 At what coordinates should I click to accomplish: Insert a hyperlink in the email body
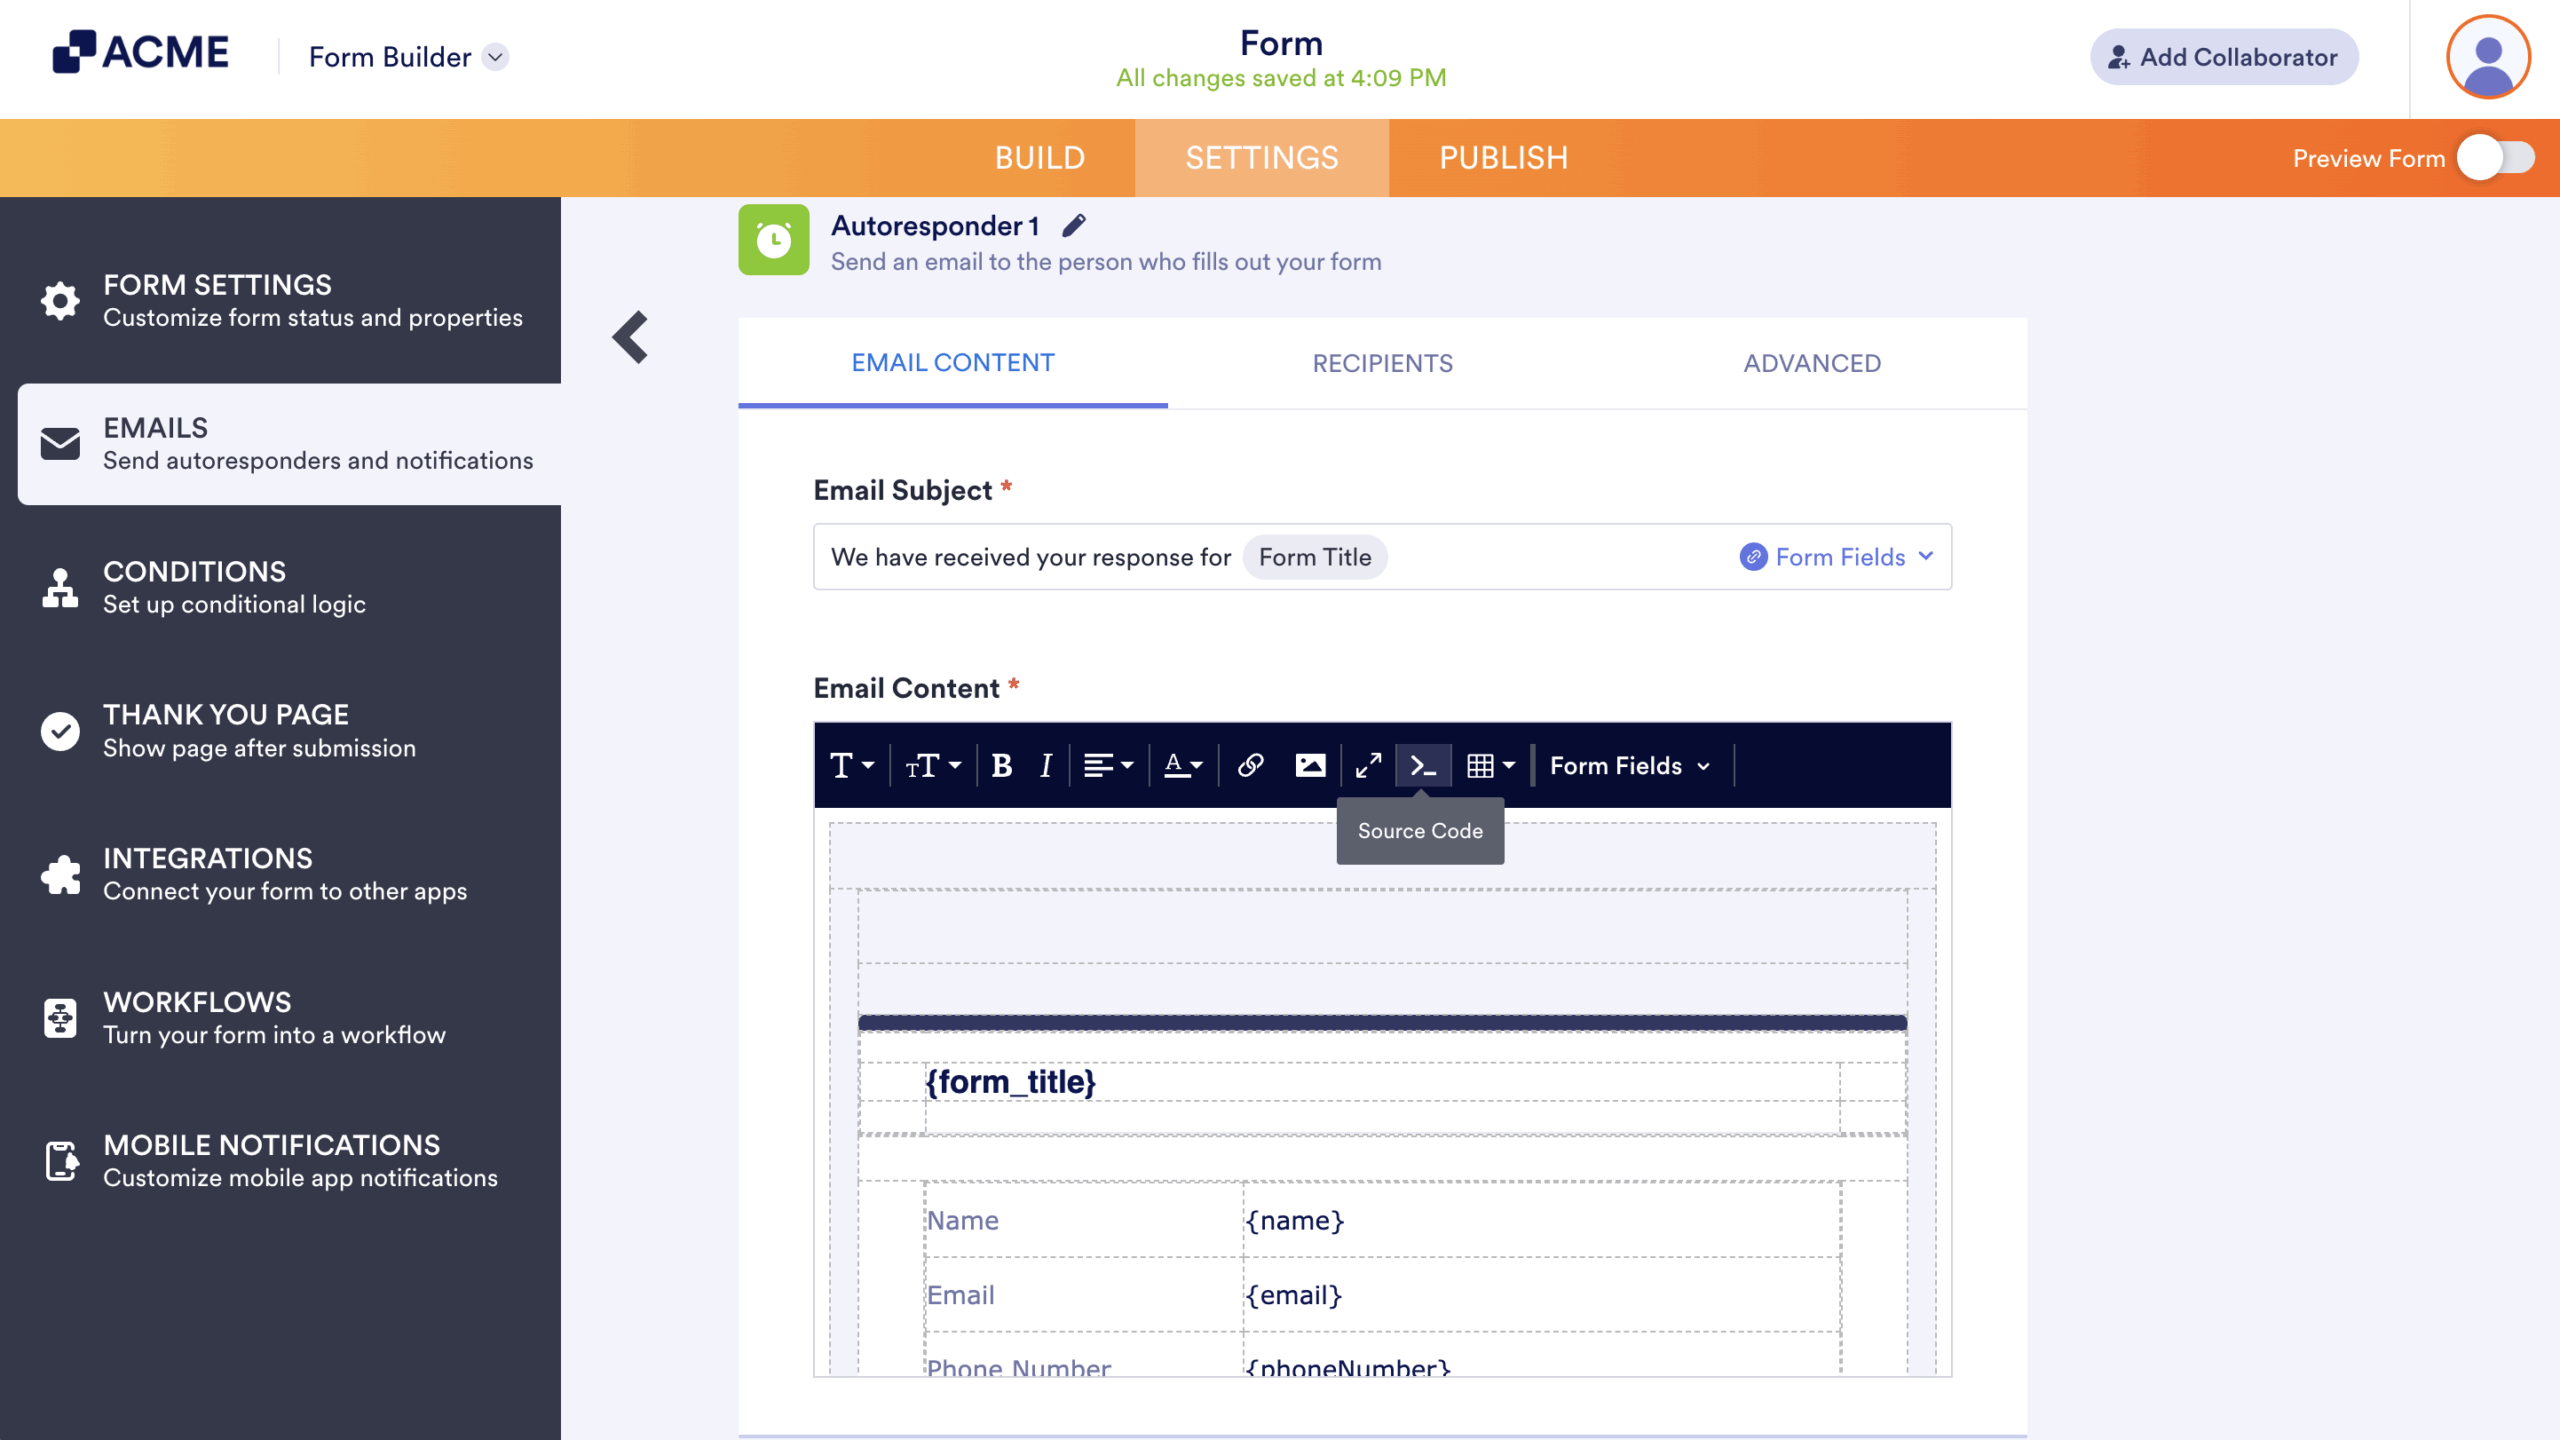1249,765
